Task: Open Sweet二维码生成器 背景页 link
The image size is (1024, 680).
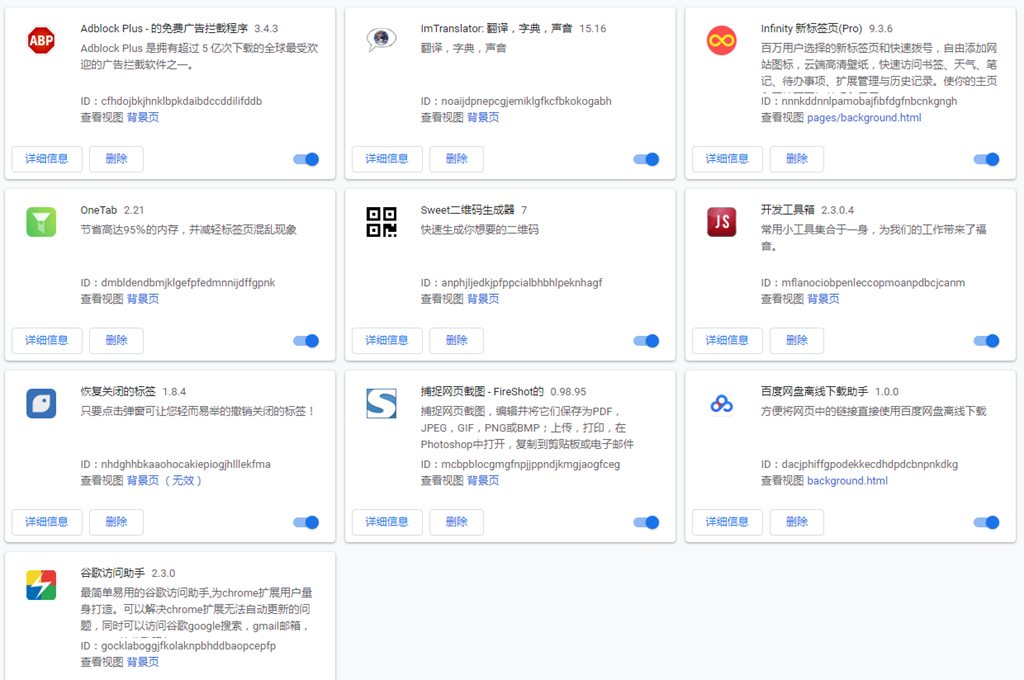Action: (x=483, y=299)
